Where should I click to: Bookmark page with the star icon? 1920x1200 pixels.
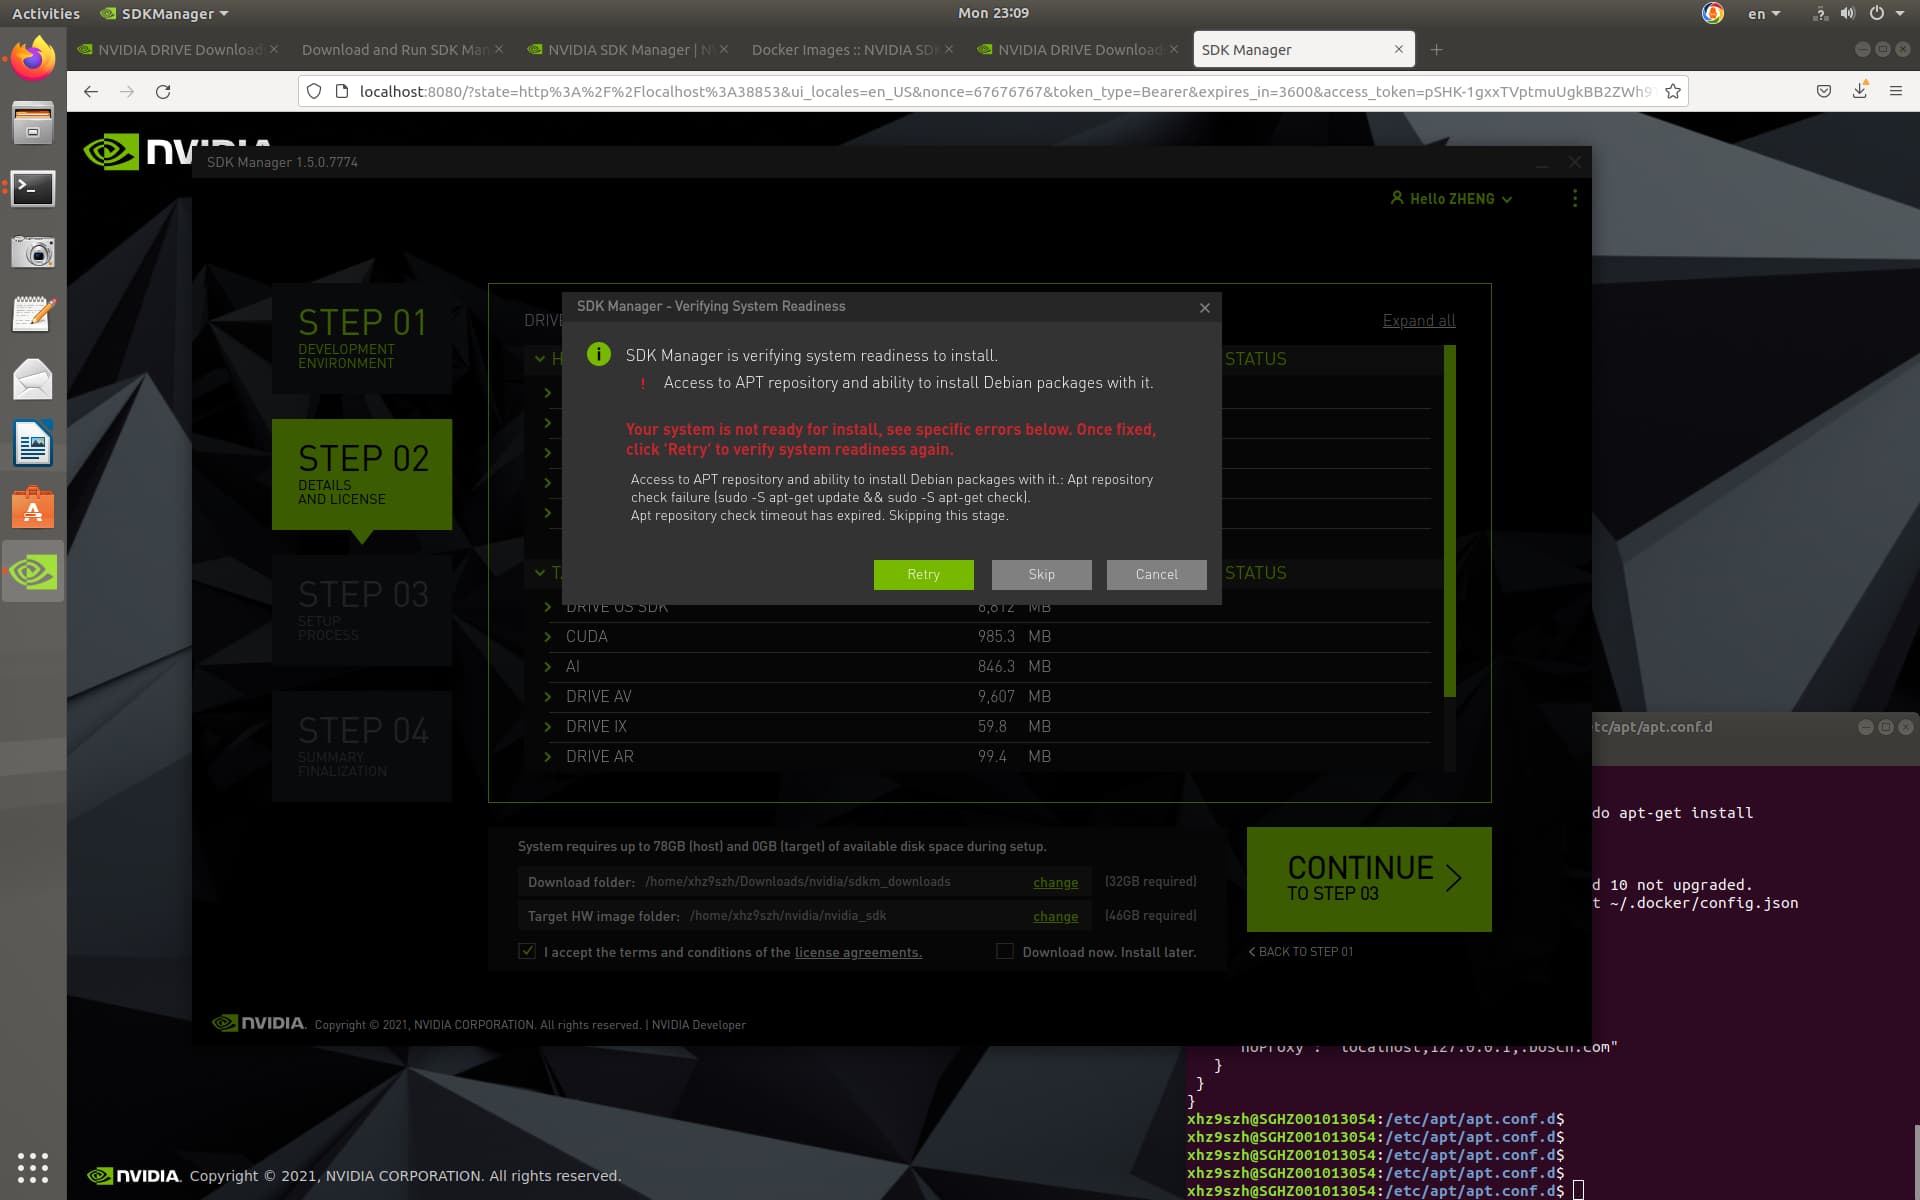[1673, 91]
